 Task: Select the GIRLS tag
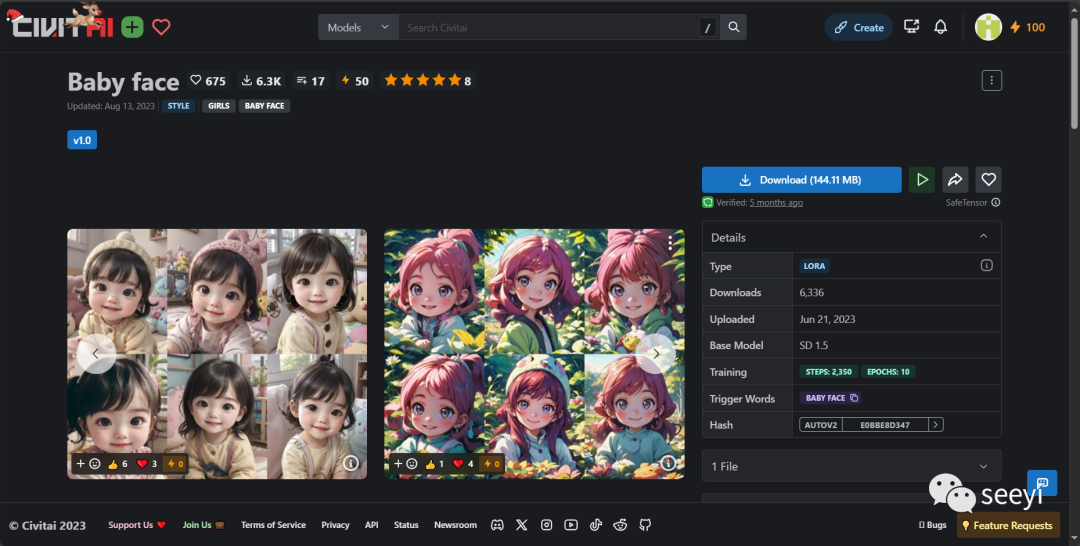coord(218,106)
